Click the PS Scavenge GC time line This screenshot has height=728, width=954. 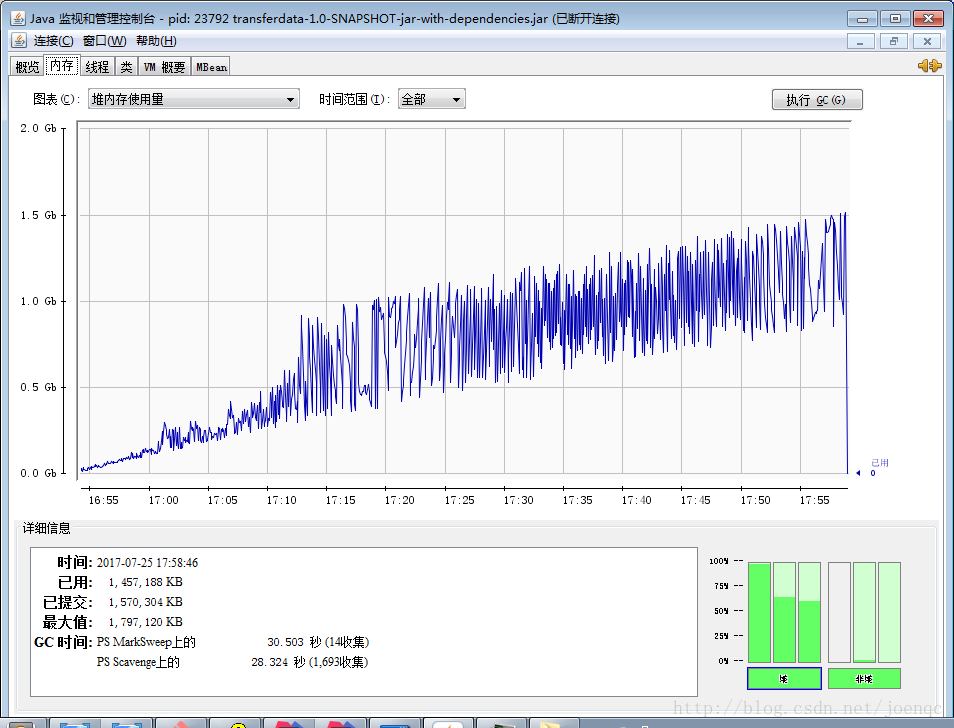click(232, 662)
